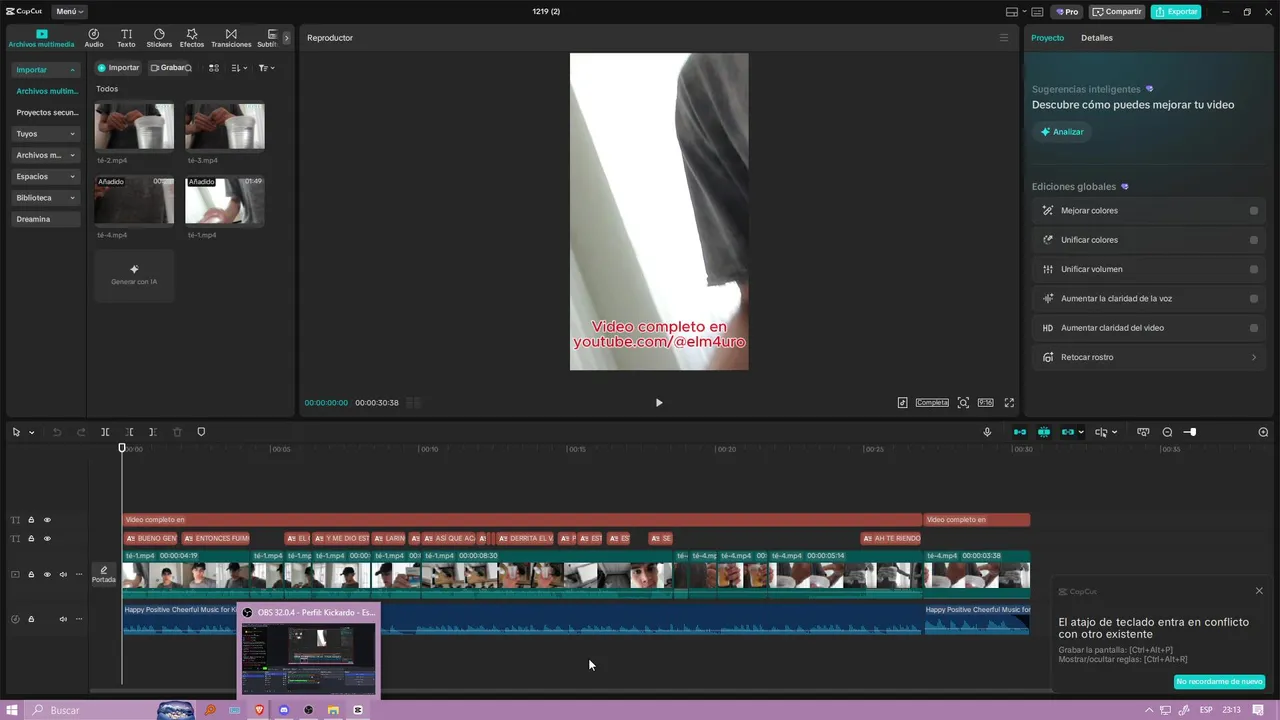Image resolution: width=1280 pixels, height=720 pixels.
Task: Click the Portada cover button
Action: click(x=104, y=575)
